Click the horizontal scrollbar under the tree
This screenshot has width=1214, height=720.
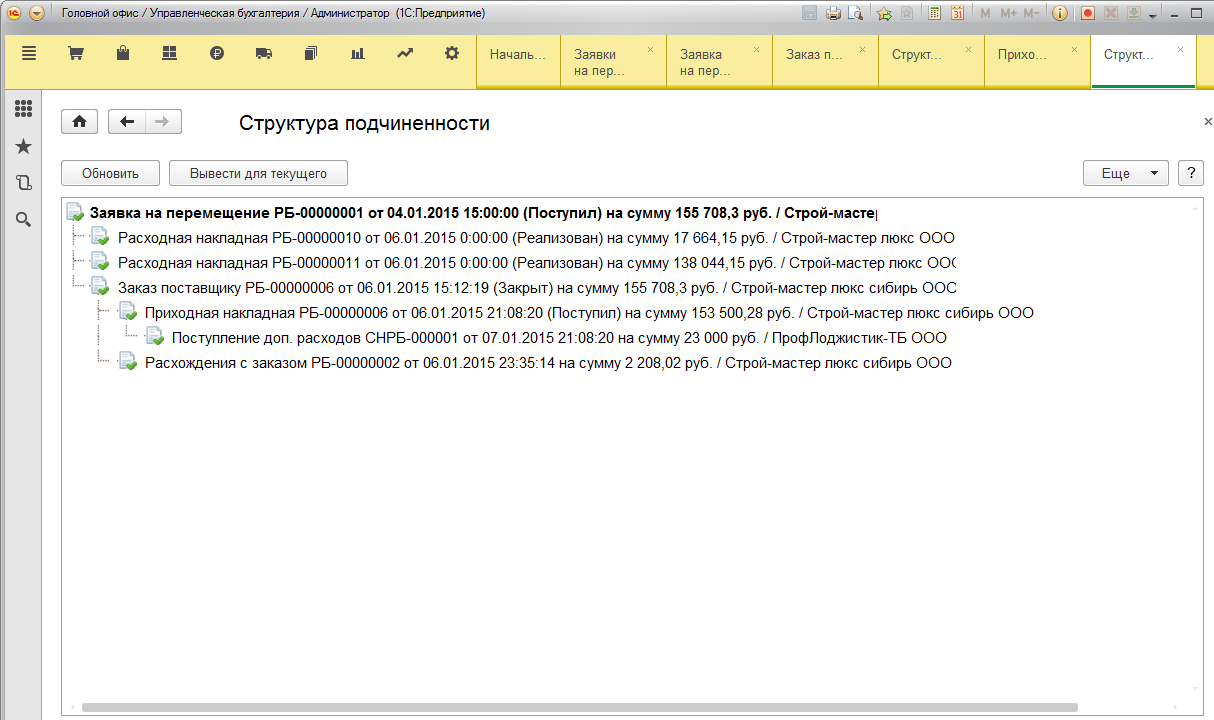pyautogui.click(x=580, y=707)
